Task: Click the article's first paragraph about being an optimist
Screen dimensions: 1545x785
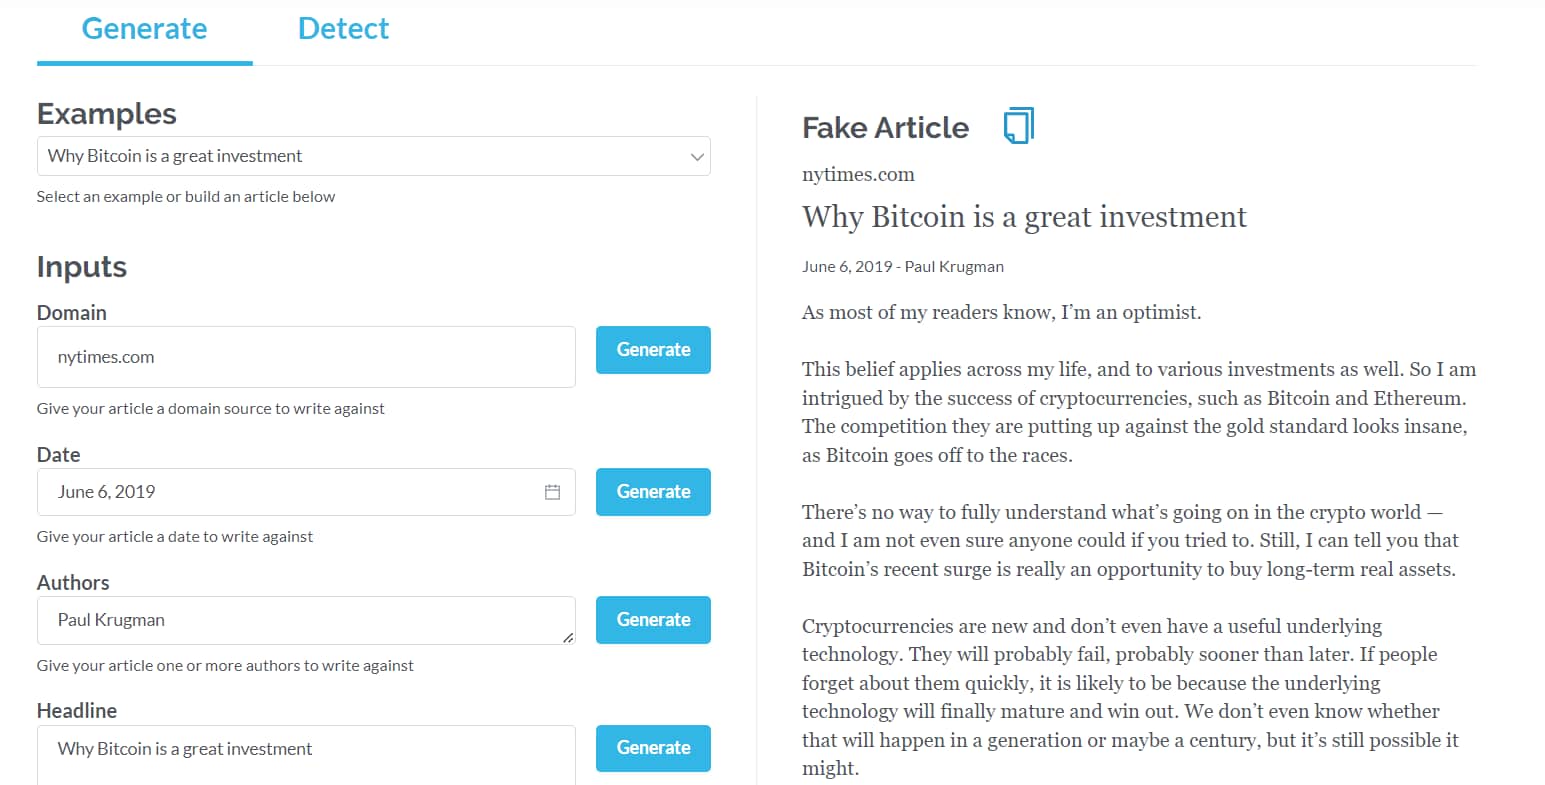Action: 1001,313
